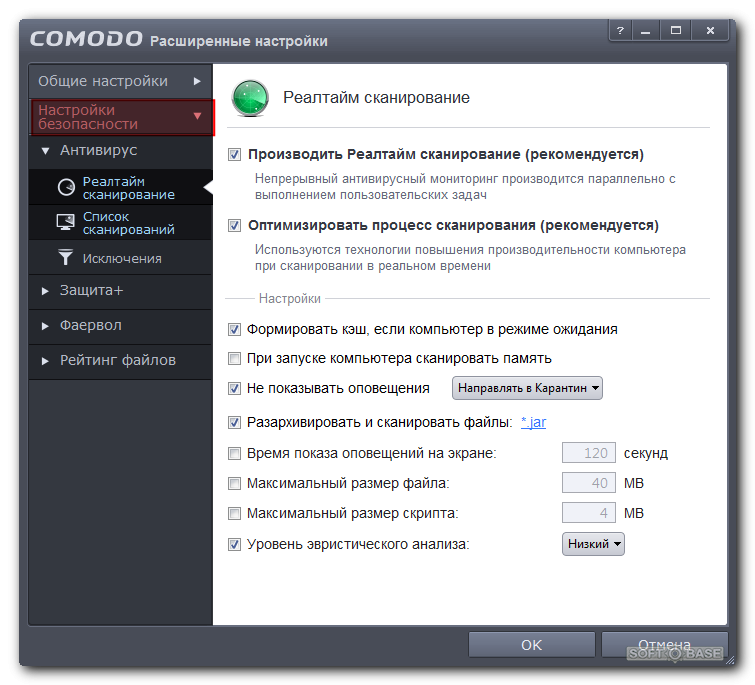Enable Максимальный размер файла checkbox
Image resolution: width=755 pixels, height=685 pixels.
[x=235, y=484]
